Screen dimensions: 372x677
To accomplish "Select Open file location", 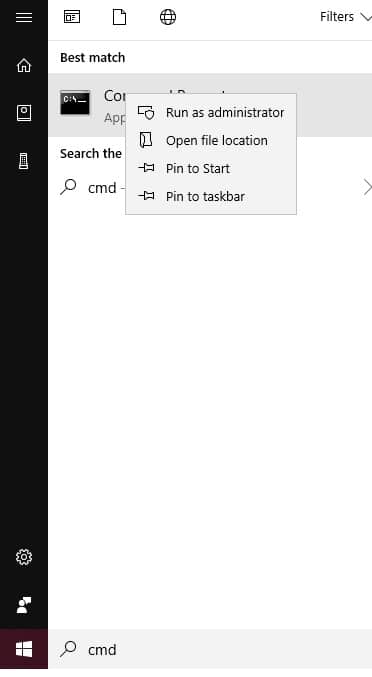I will (211, 140).
